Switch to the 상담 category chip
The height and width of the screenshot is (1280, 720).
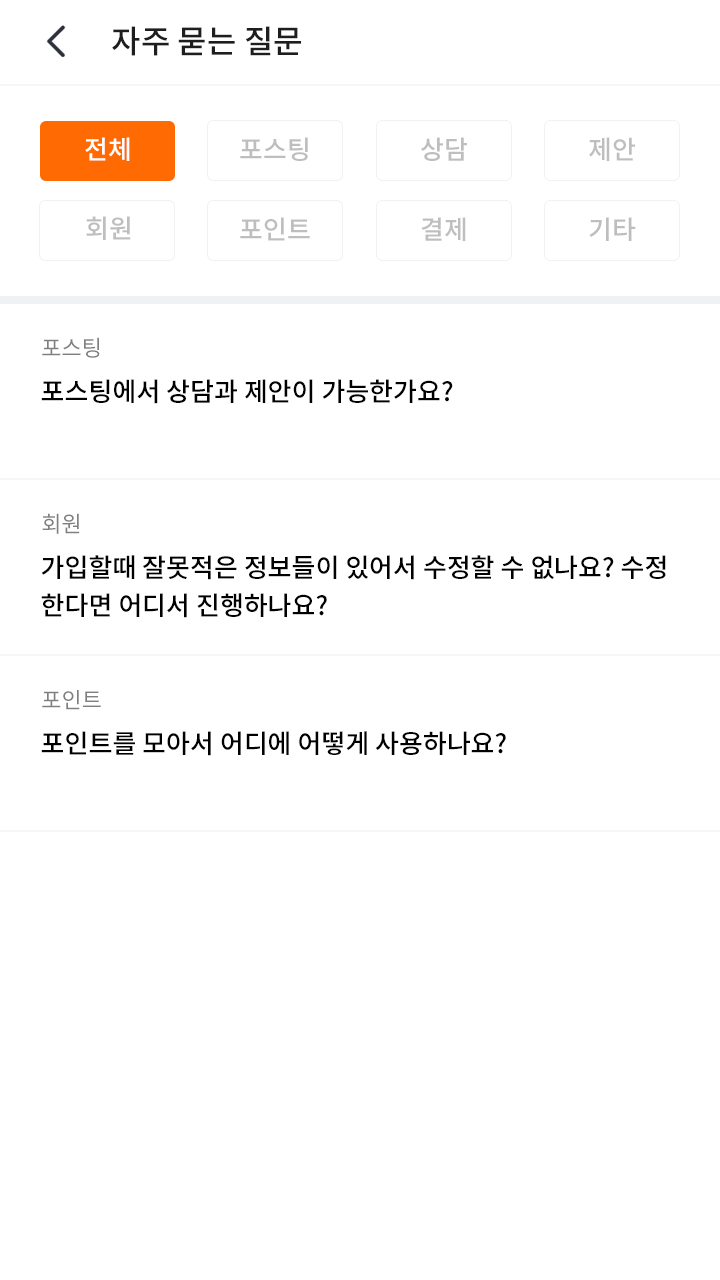444,151
